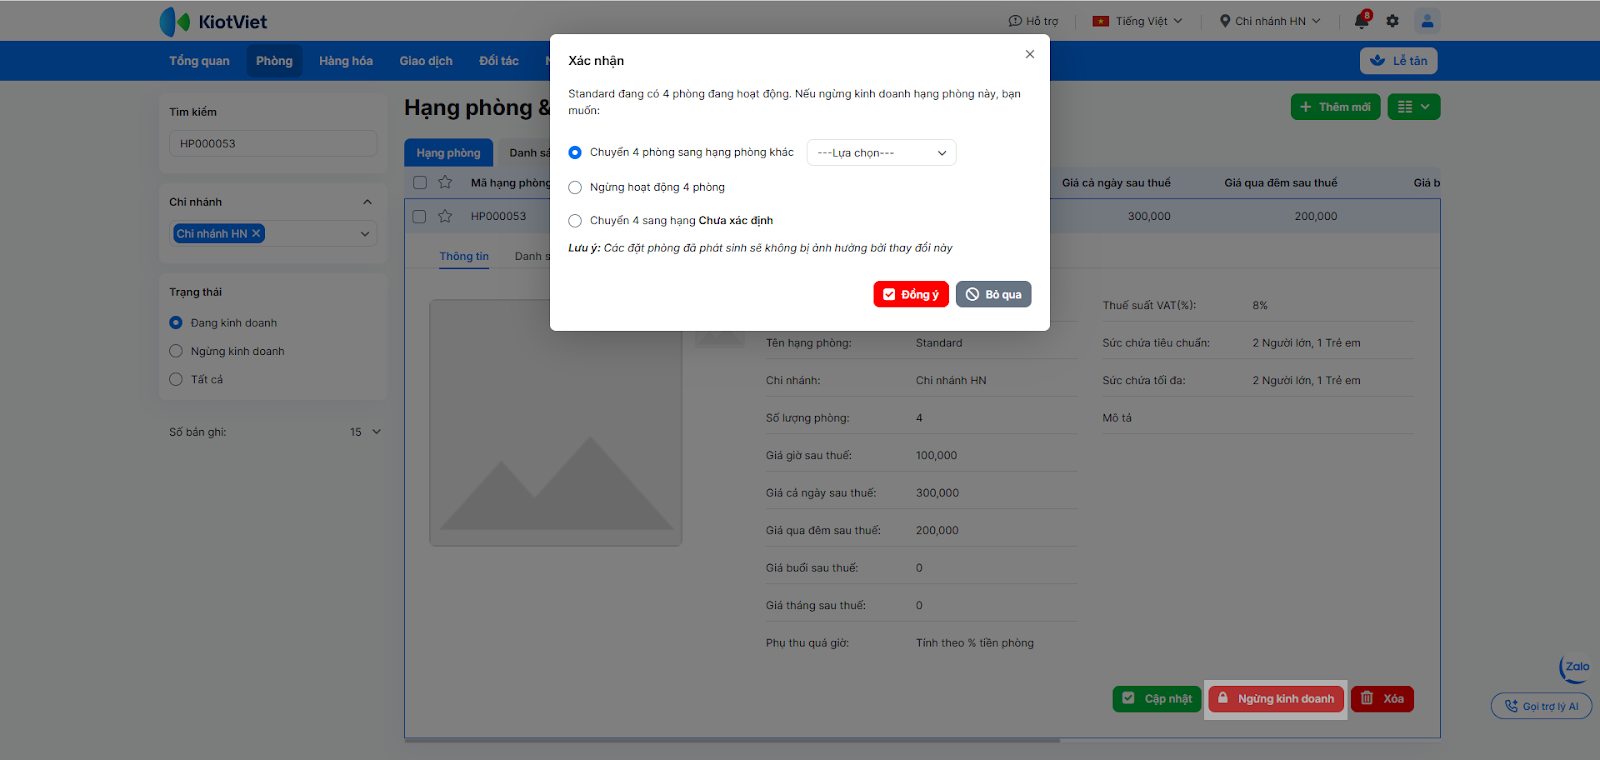Tick the select-all checkbox in table header
The height and width of the screenshot is (760, 1600).
(x=420, y=182)
